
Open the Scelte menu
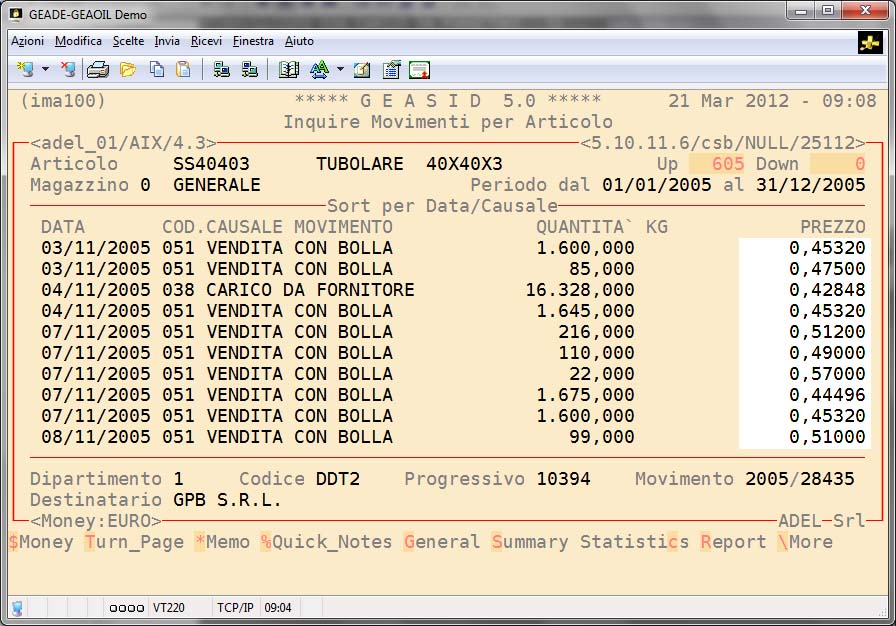[x=128, y=41]
